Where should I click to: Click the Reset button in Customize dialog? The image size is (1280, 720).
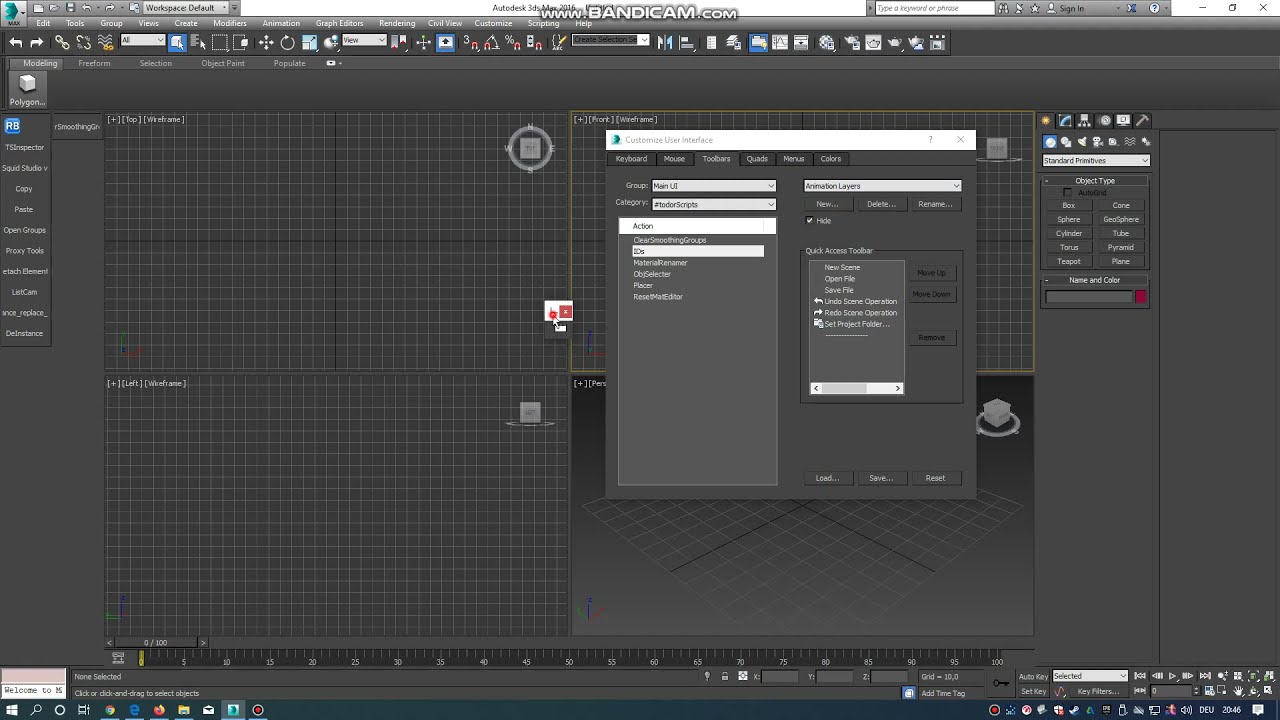coord(935,478)
